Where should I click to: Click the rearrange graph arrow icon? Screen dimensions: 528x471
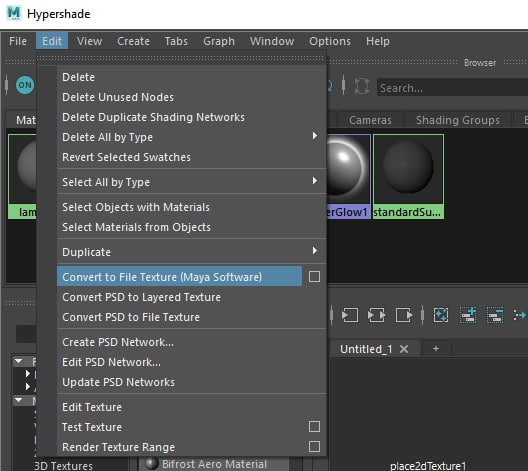(520, 315)
